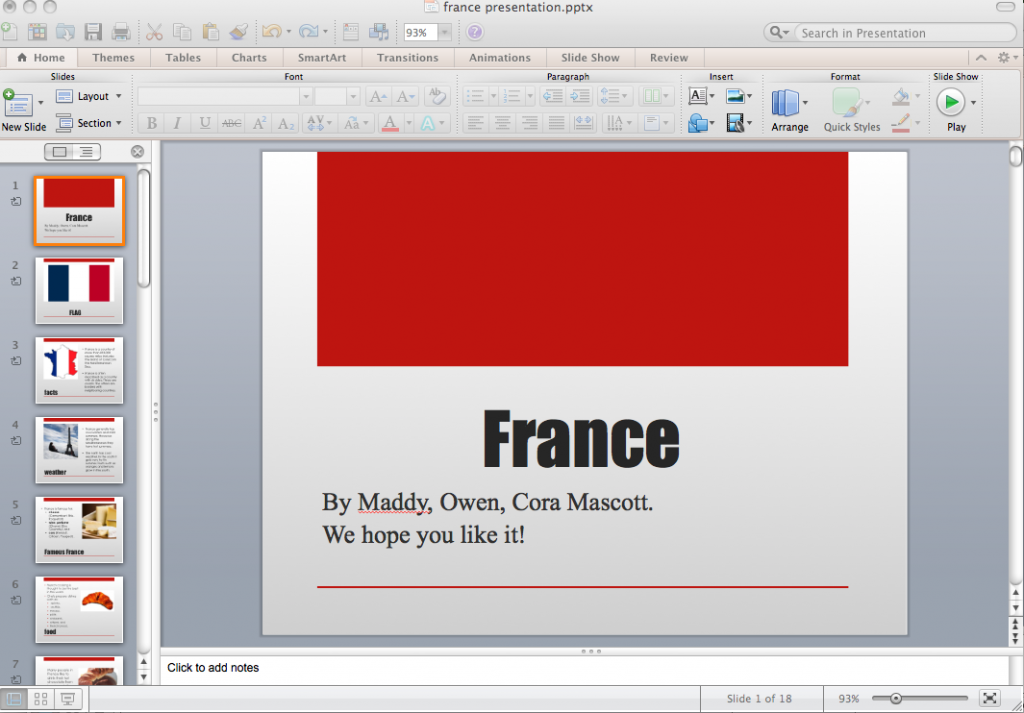
Task: Click the Print icon
Action: pyautogui.click(x=121, y=31)
